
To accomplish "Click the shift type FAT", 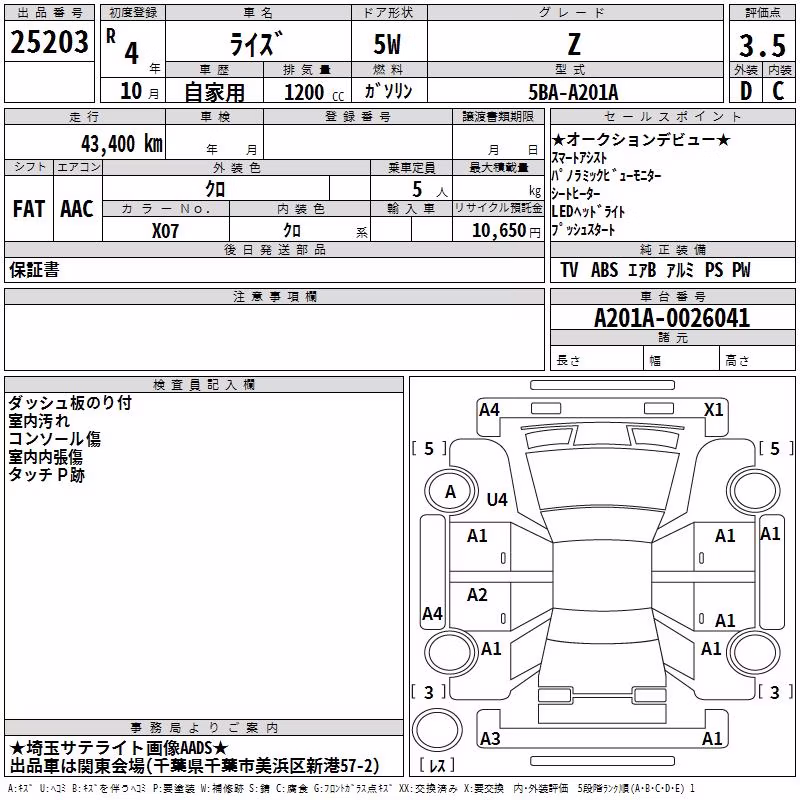I will 29,209.
